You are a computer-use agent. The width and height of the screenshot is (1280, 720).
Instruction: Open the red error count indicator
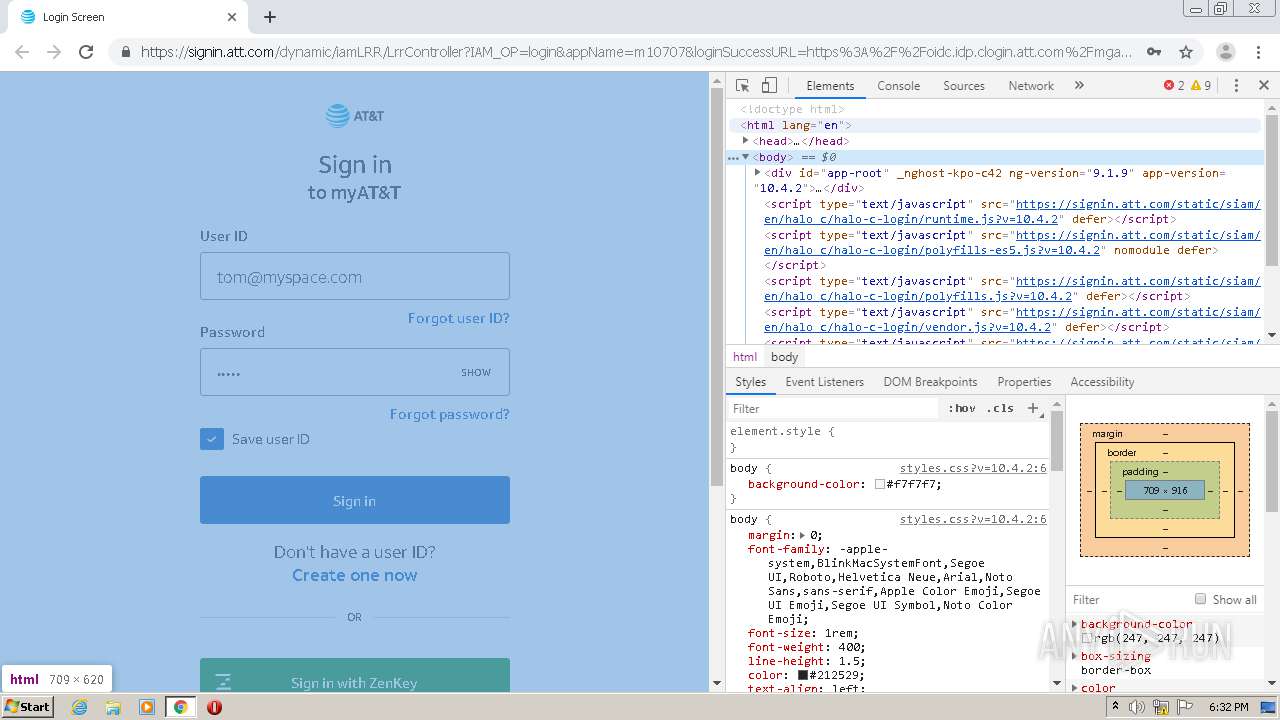[x=1174, y=86]
